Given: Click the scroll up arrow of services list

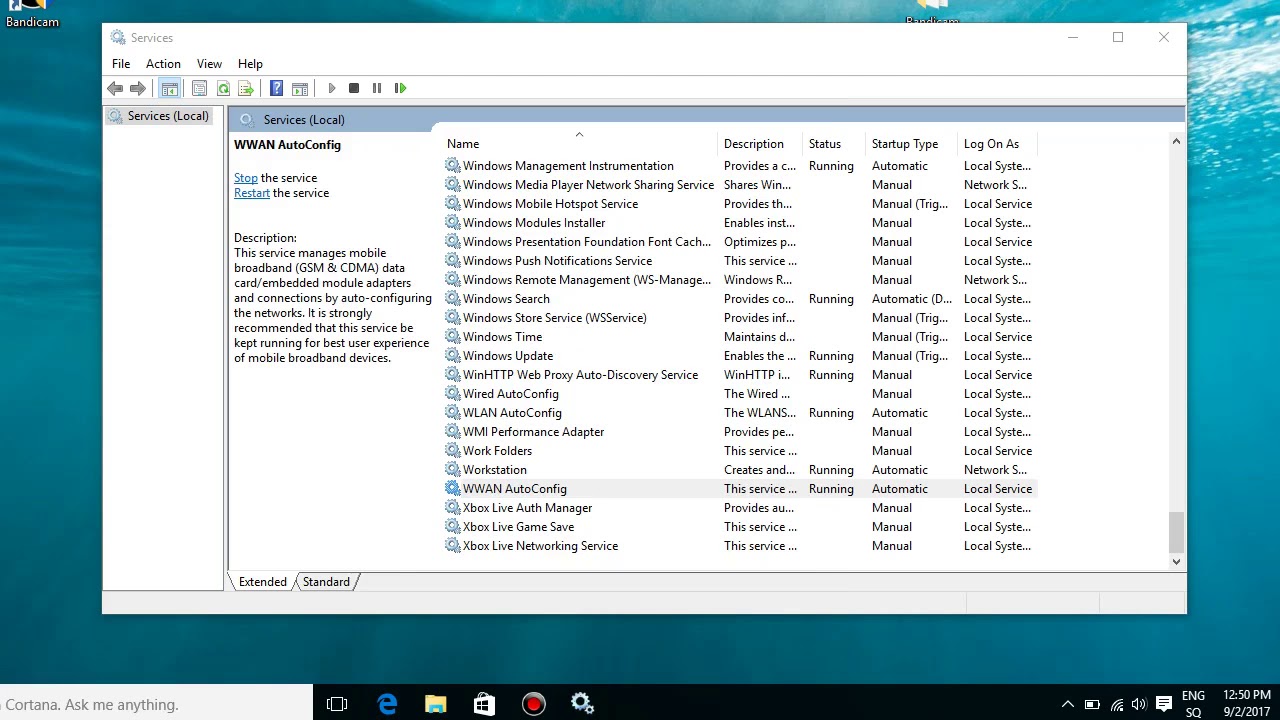Looking at the screenshot, I should (1176, 141).
